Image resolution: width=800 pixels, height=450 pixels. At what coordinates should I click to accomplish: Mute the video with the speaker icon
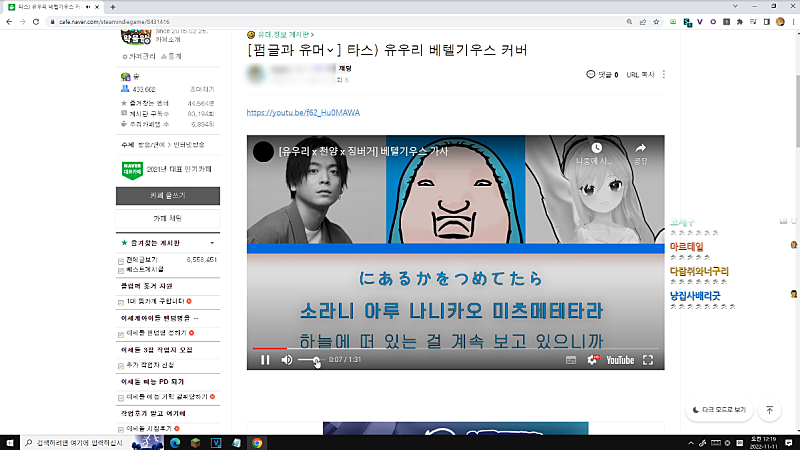click(287, 360)
